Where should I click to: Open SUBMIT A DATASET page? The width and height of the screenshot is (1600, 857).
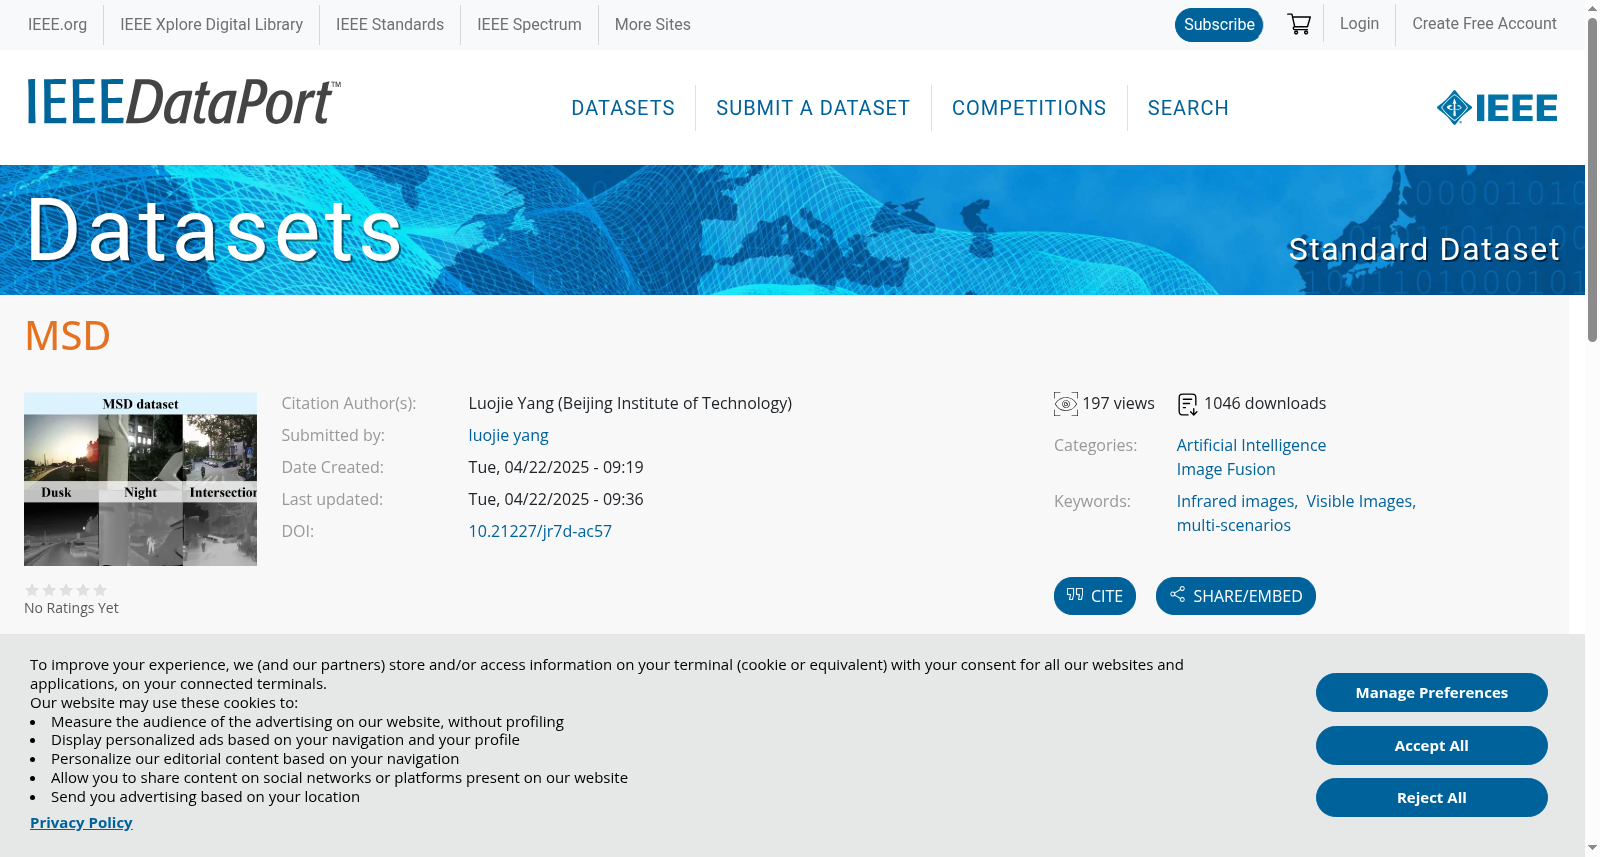pos(813,108)
